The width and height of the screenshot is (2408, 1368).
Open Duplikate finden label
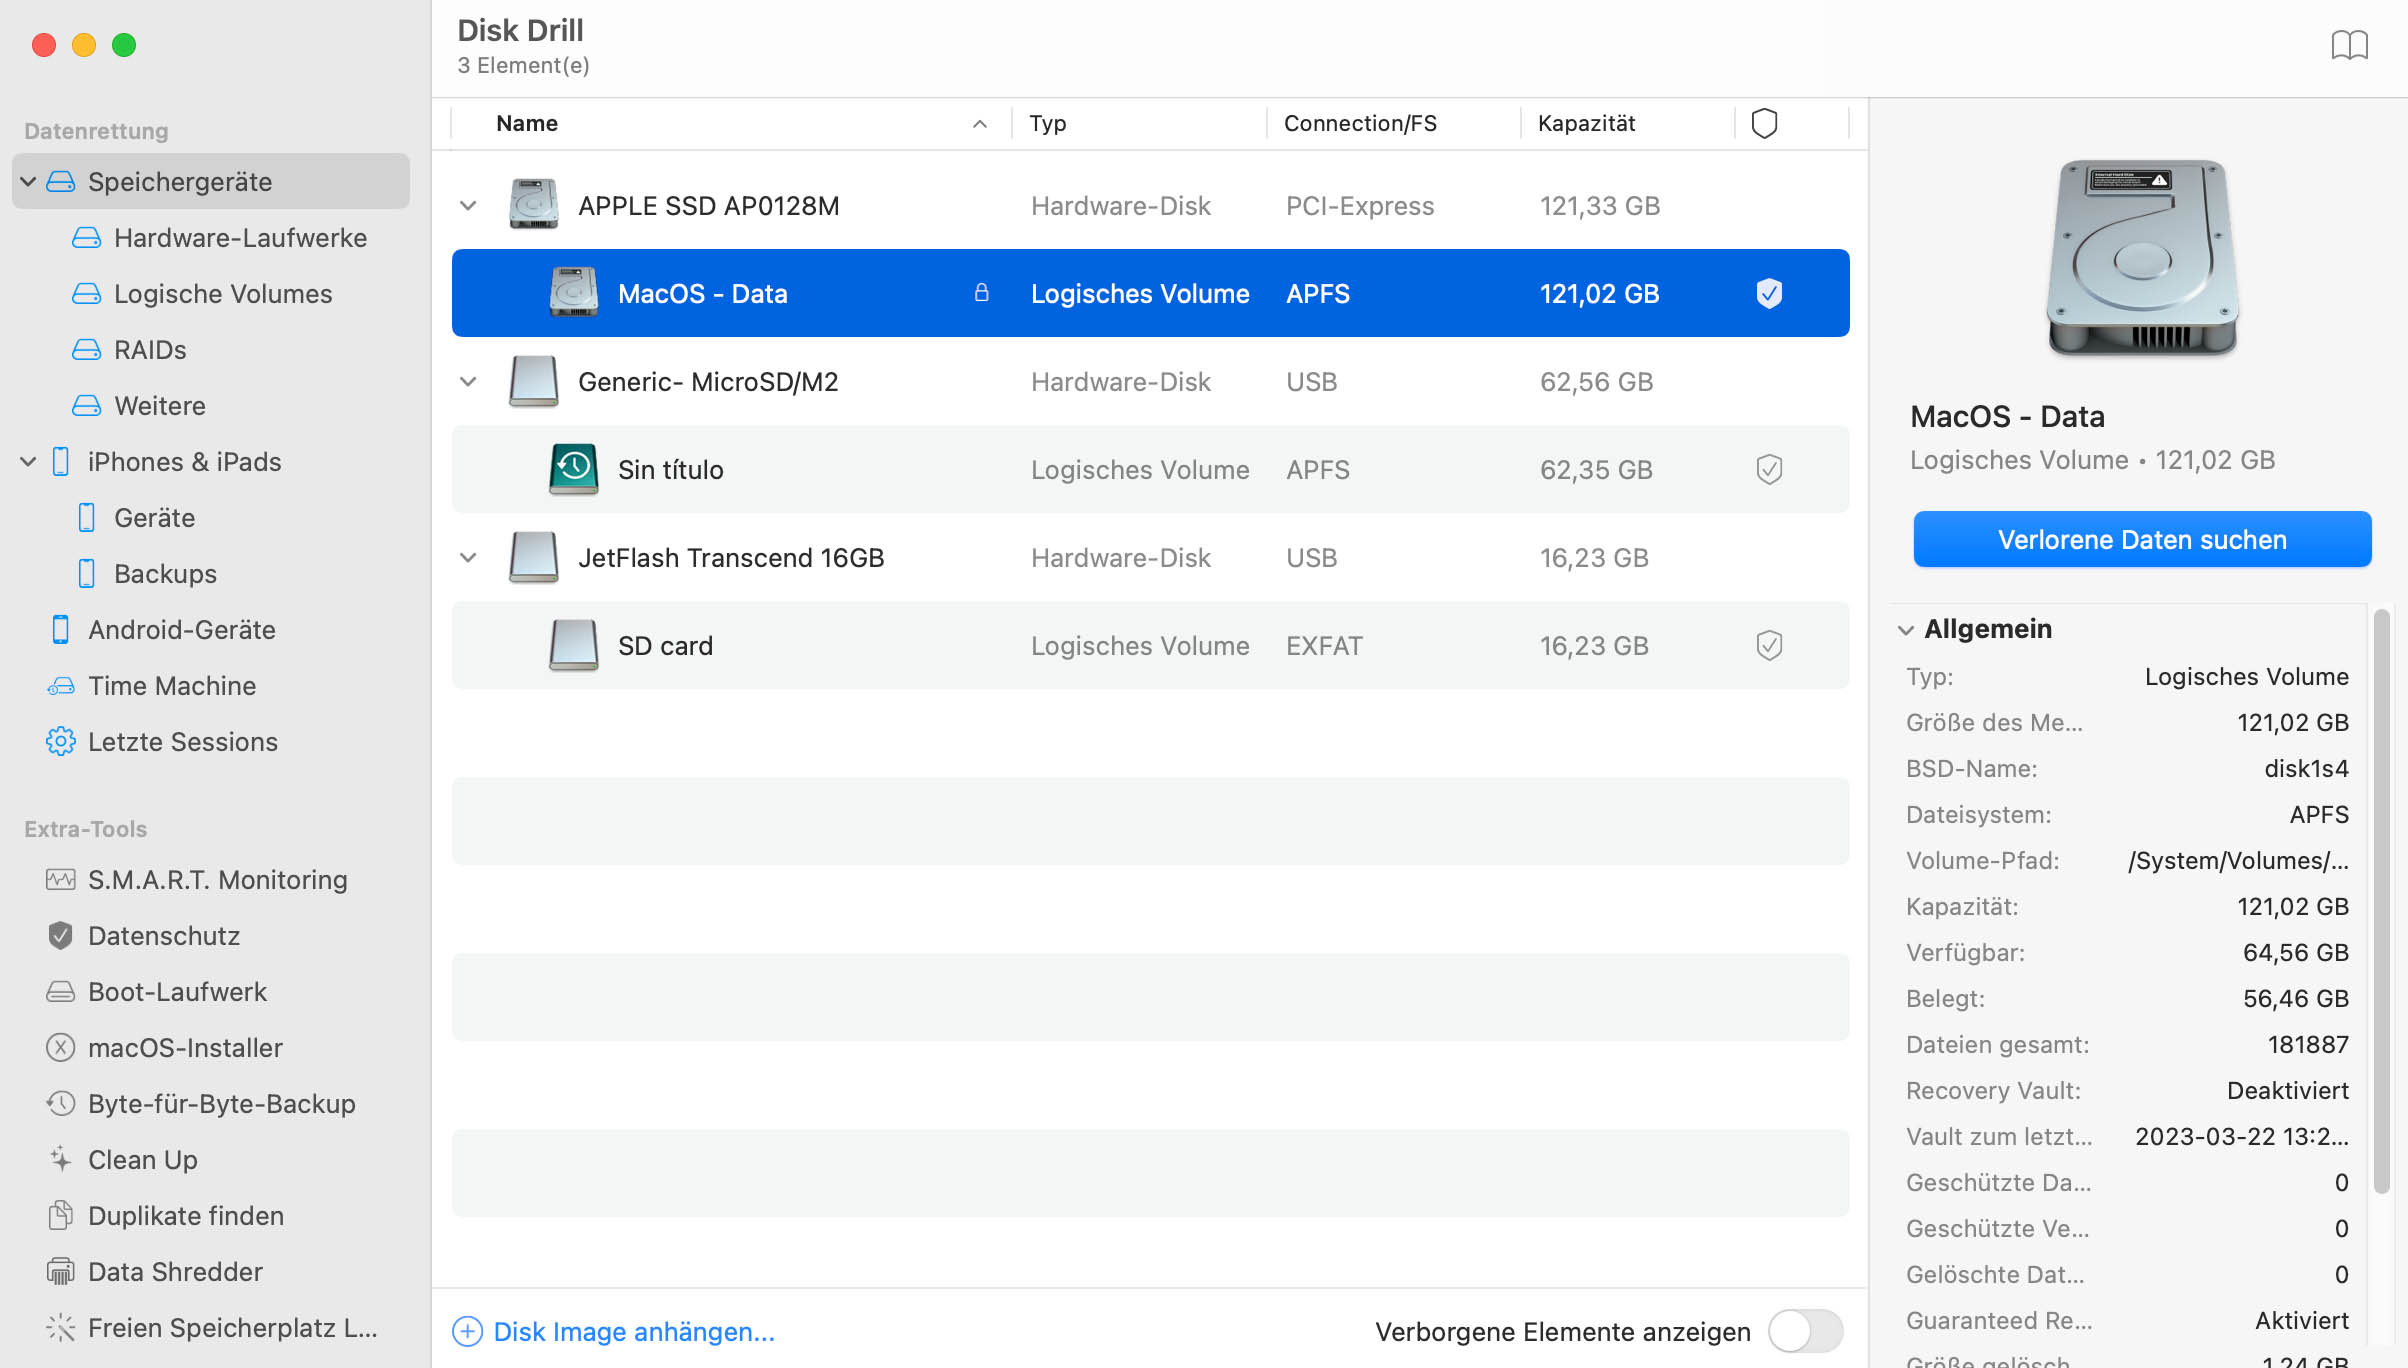point(186,1216)
